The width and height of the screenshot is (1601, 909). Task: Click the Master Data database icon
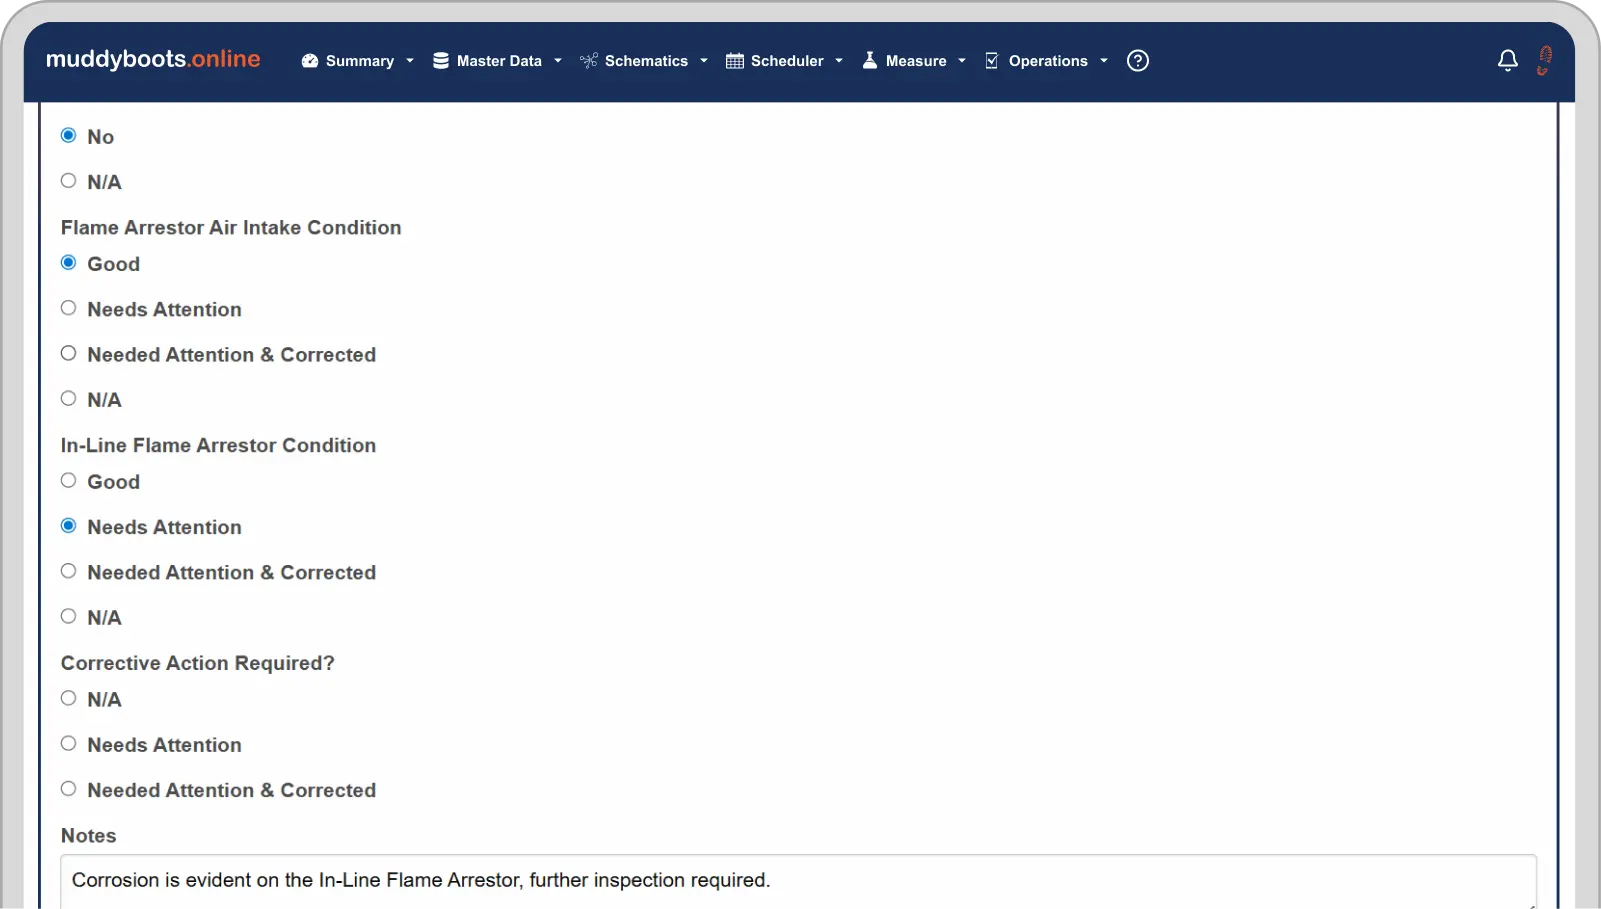point(440,61)
